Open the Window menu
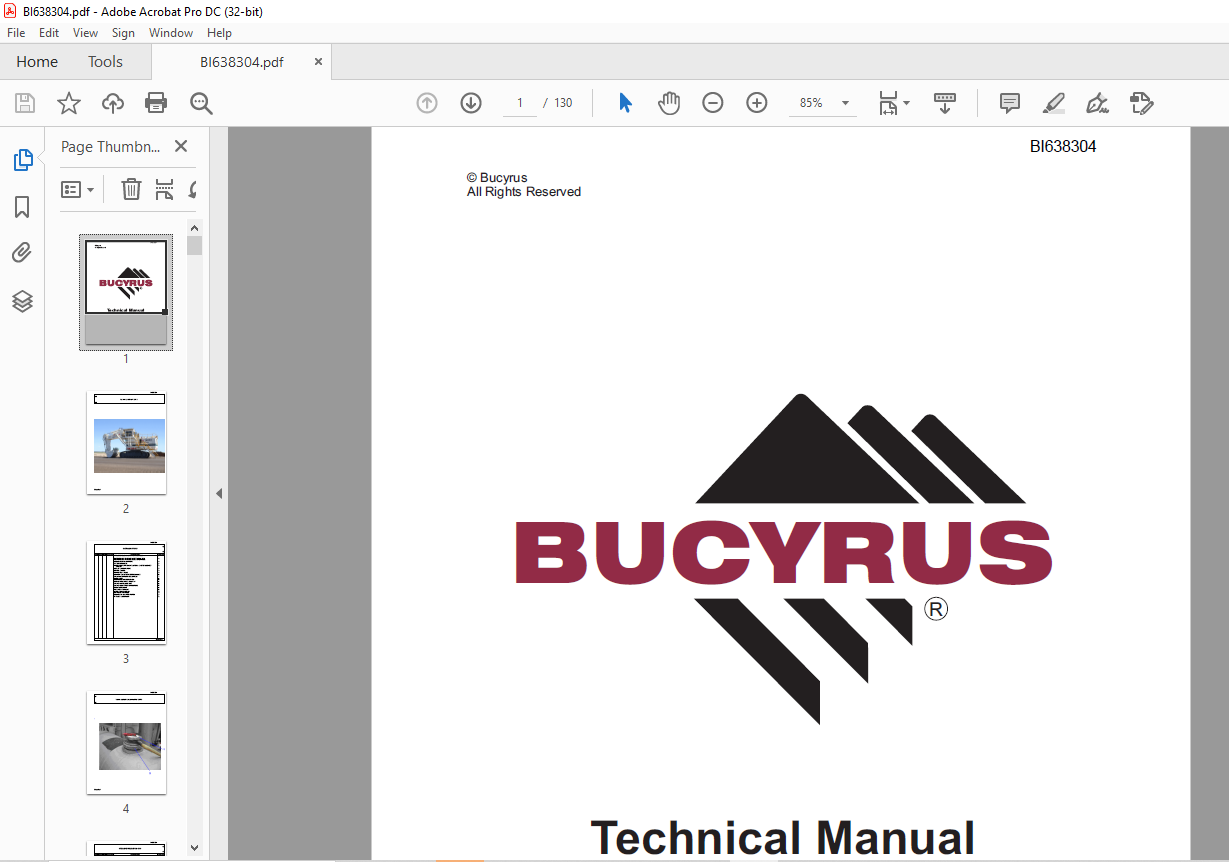The image size is (1229, 862). (171, 33)
